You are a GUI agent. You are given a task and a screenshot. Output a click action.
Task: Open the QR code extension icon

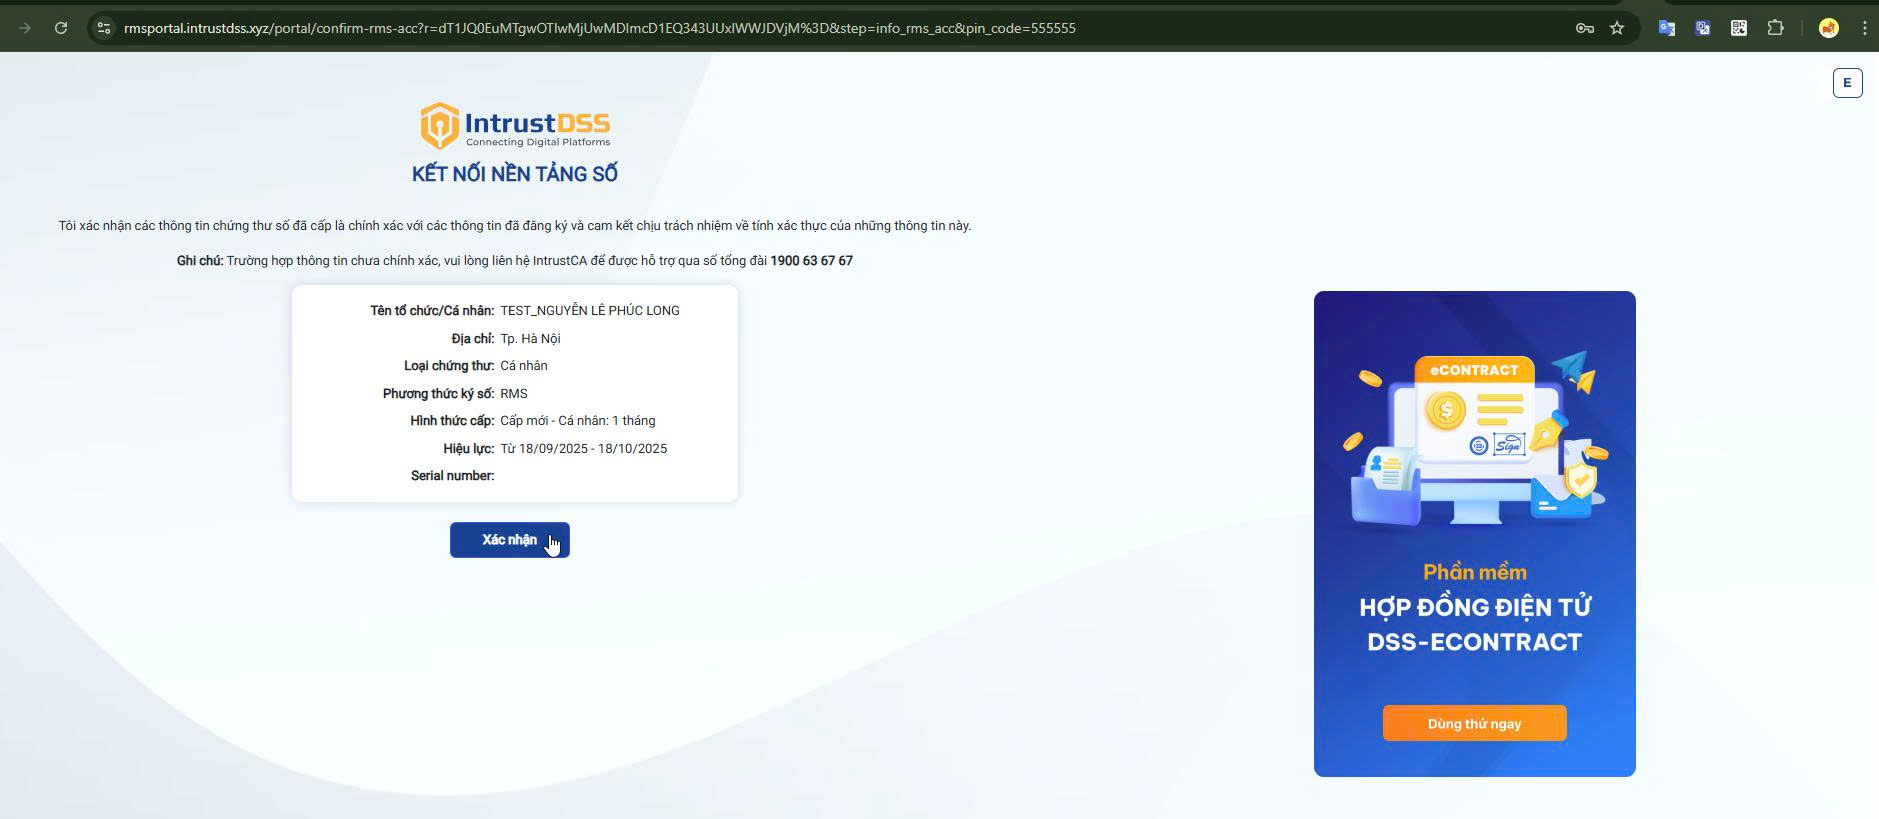coord(1739,28)
